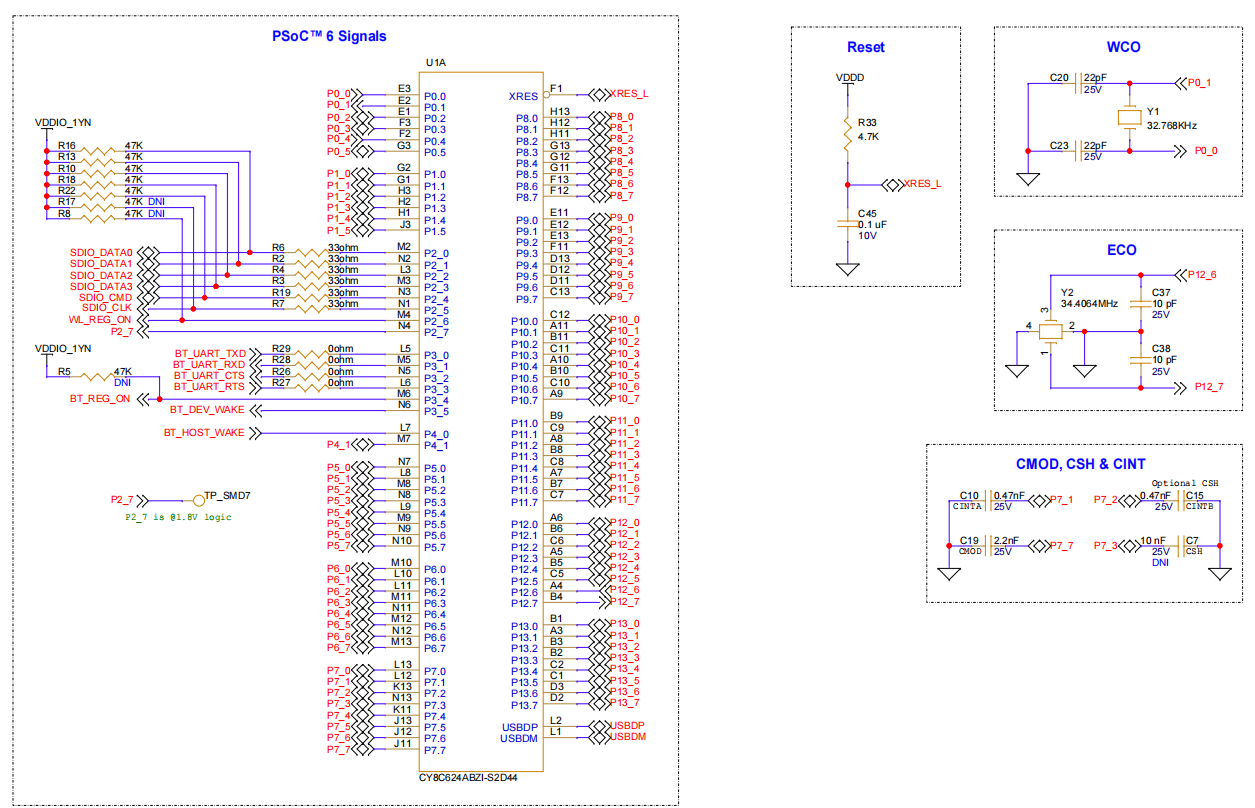Image resolution: width=1255 pixels, height=808 pixels.
Task: Click the ground symbol below R33
Action: 848,266
